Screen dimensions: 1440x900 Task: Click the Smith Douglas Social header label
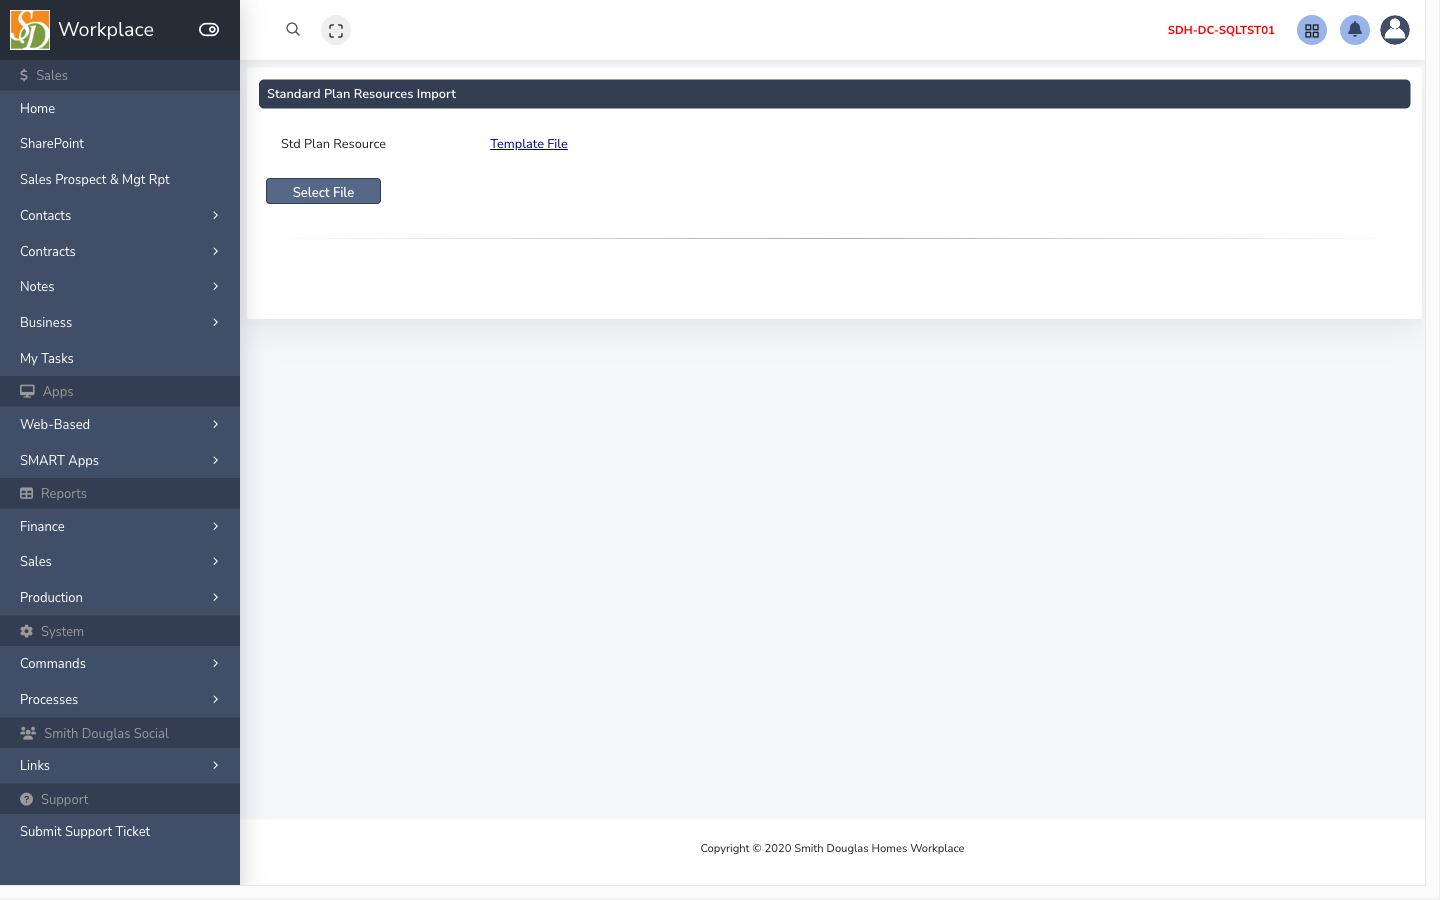(x=106, y=733)
